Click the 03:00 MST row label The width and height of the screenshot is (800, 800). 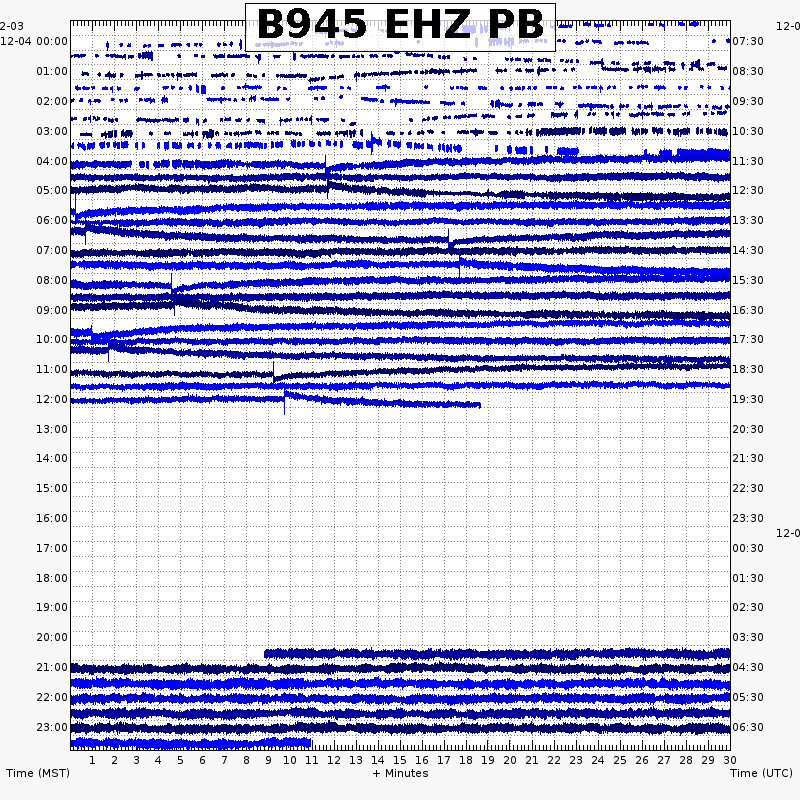tap(52, 131)
